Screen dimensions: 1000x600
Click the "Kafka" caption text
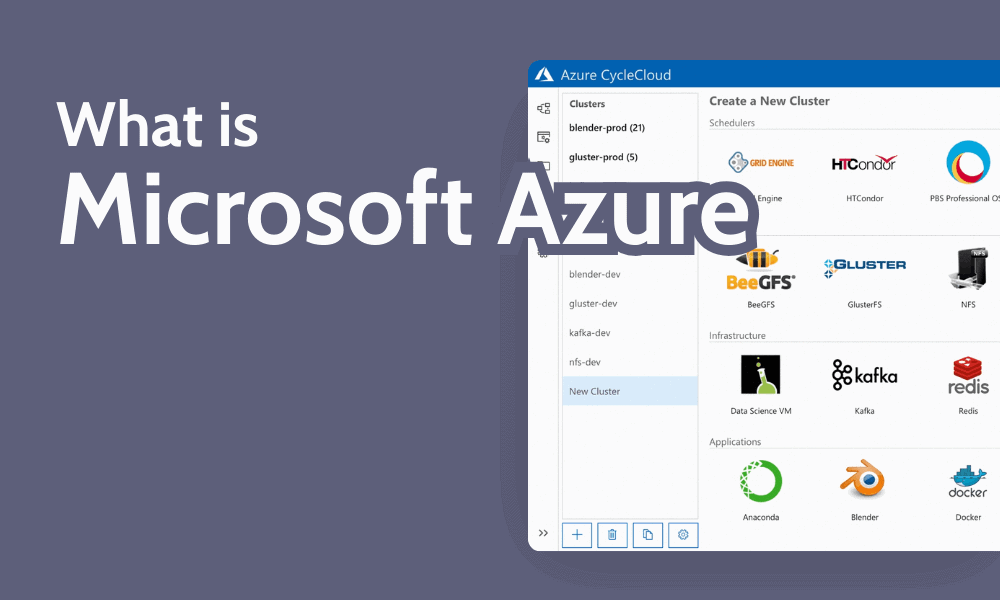pos(864,411)
